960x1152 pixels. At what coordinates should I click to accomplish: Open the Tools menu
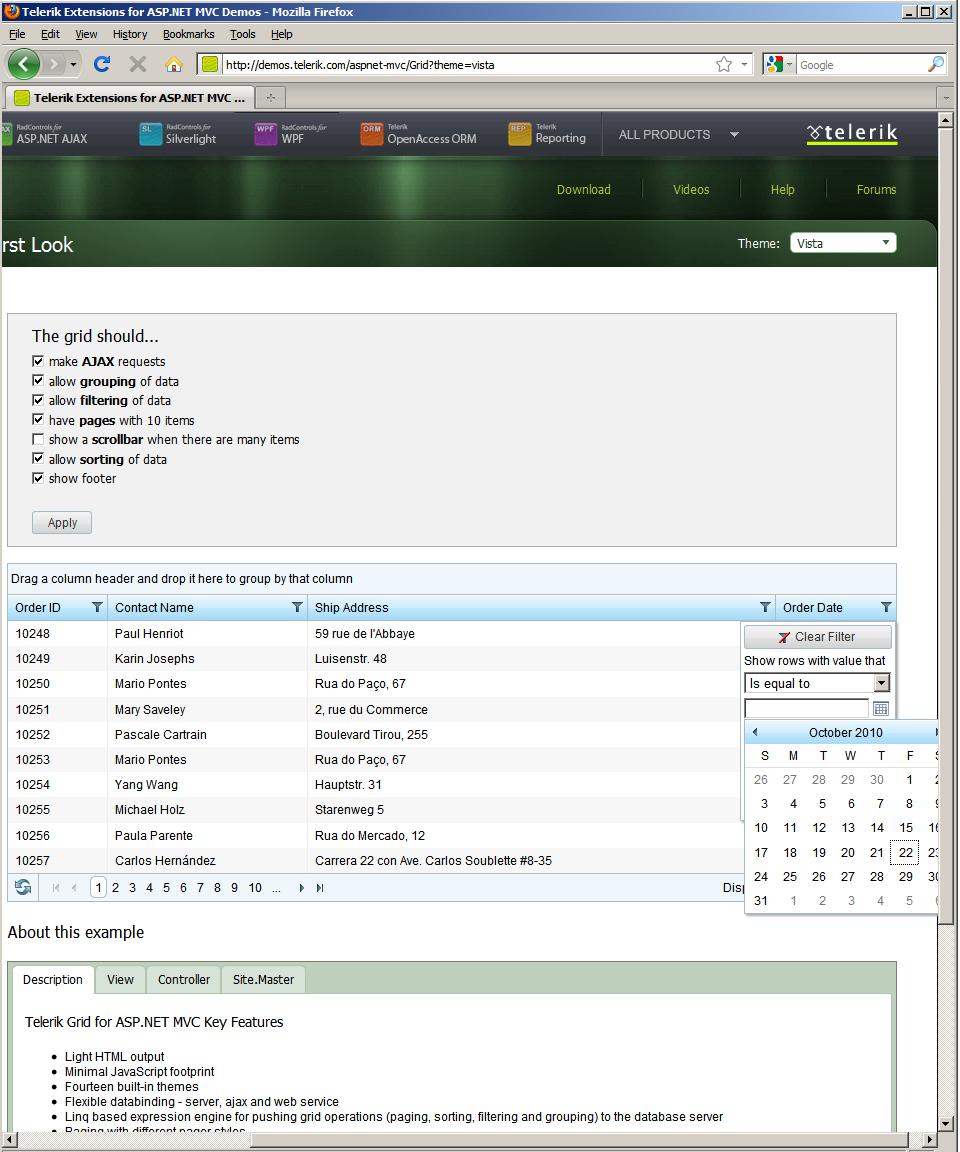coord(242,34)
